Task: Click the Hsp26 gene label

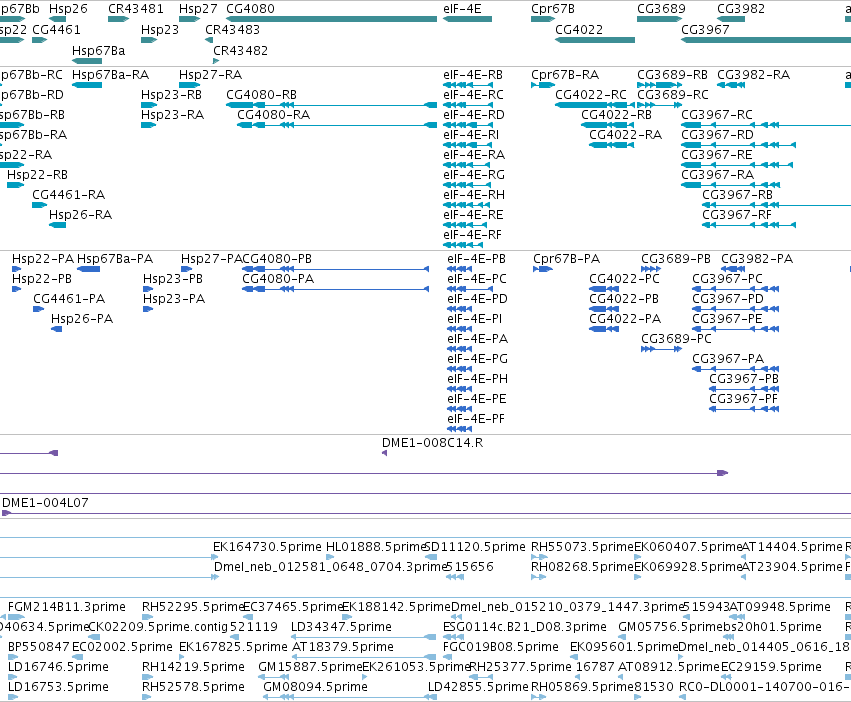Action: click(x=68, y=9)
